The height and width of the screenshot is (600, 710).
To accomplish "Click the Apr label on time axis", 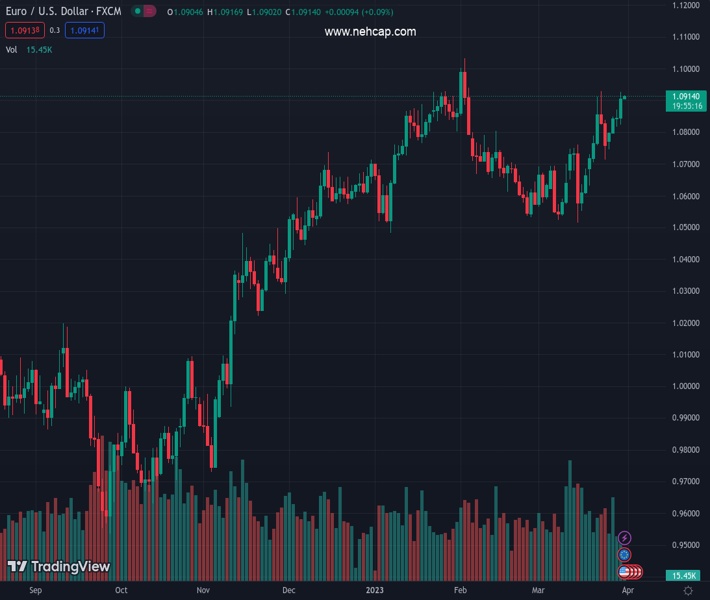I will 628,591.
